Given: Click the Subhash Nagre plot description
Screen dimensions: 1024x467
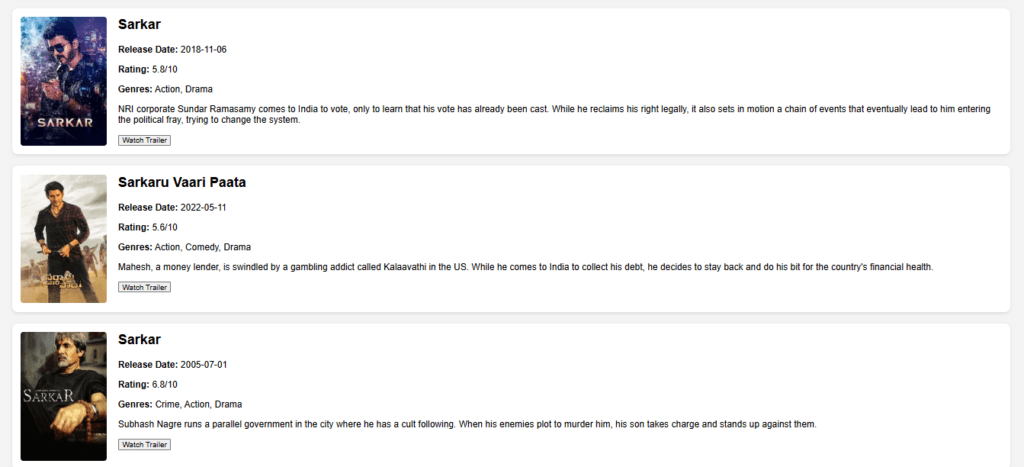Looking at the screenshot, I should pyautogui.click(x=468, y=425).
